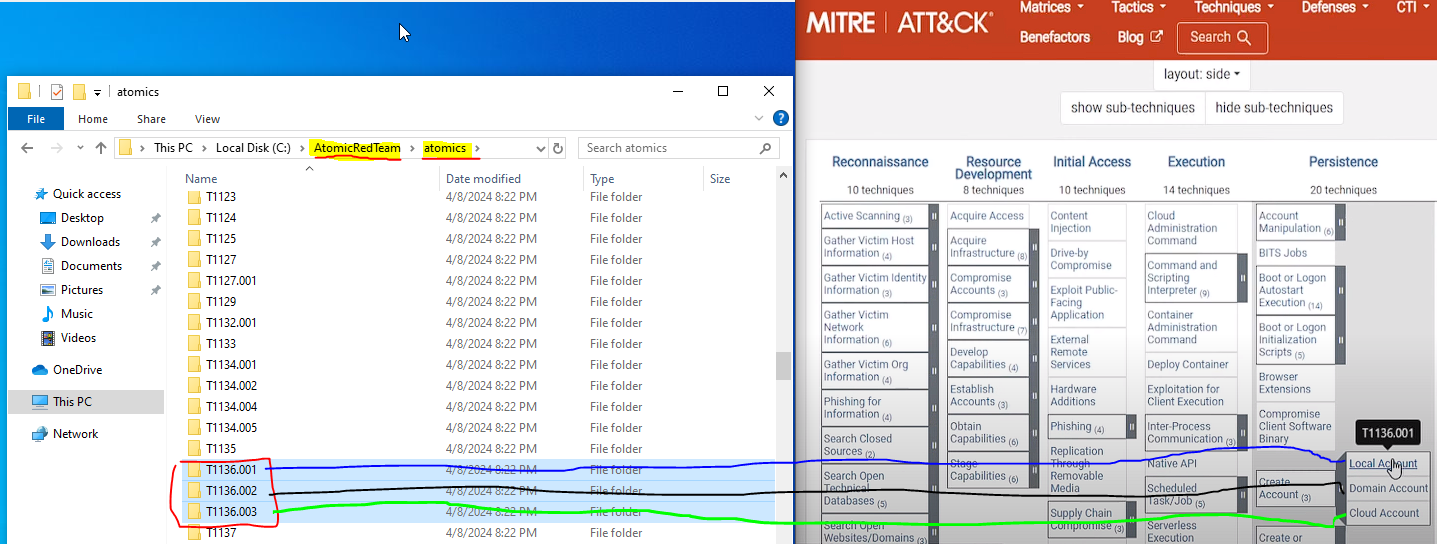Screen dimensions: 1437x544
Task: Click the Pictures icon in navigation pane
Action: [x=47, y=290]
